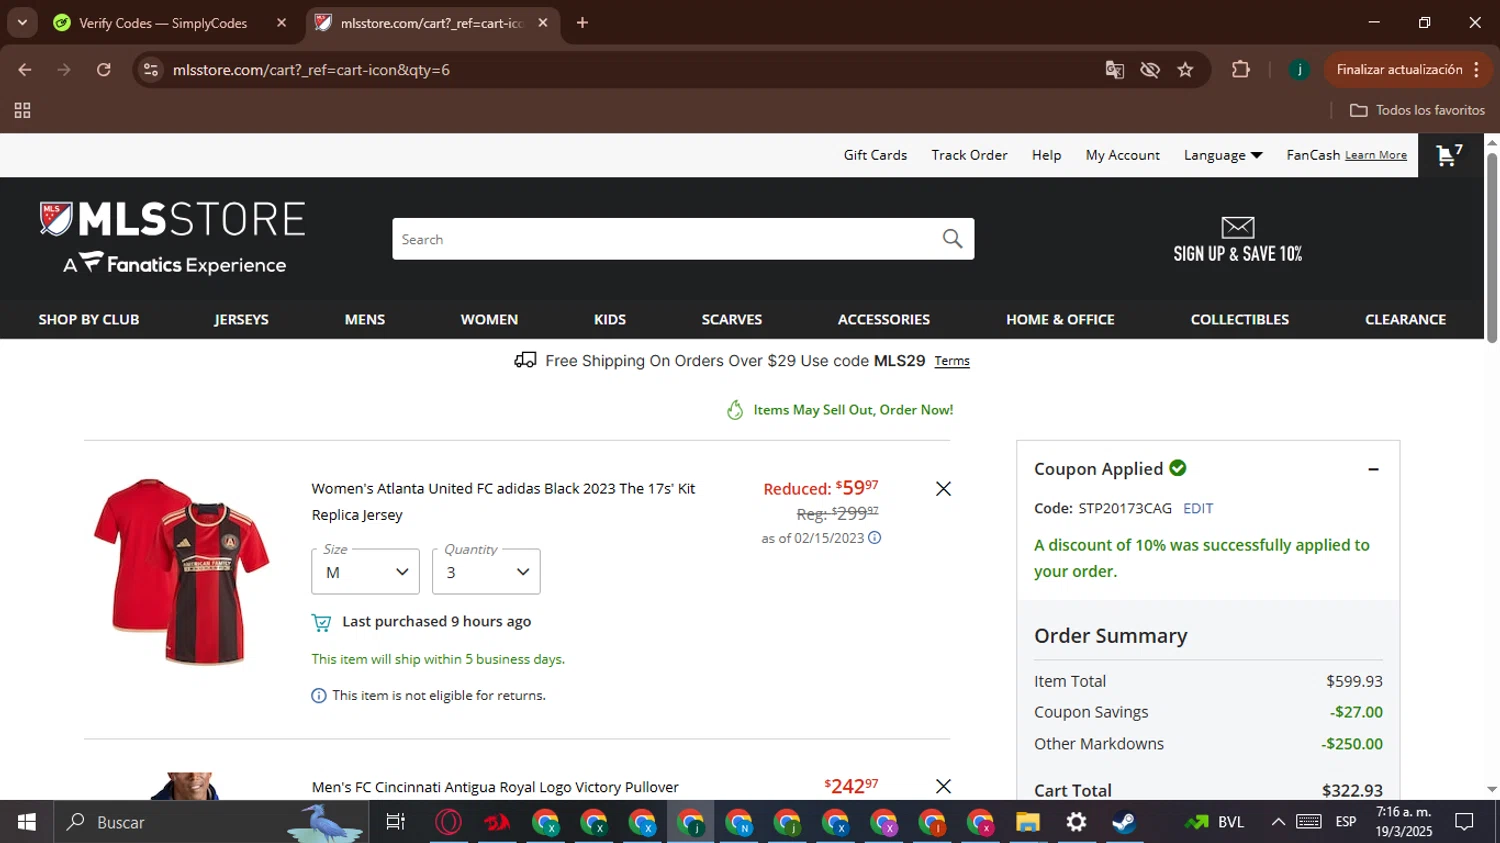
Task: Open the ACCESSORIES menu
Action: [884, 320]
